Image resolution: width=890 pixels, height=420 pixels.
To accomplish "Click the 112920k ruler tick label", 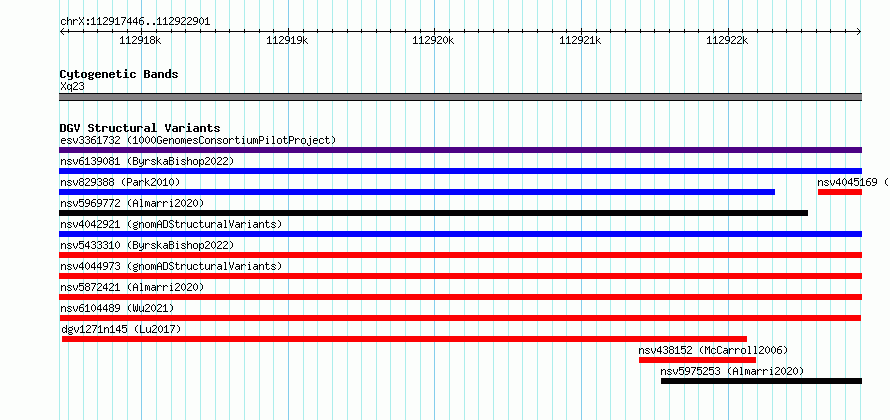I will [434, 40].
